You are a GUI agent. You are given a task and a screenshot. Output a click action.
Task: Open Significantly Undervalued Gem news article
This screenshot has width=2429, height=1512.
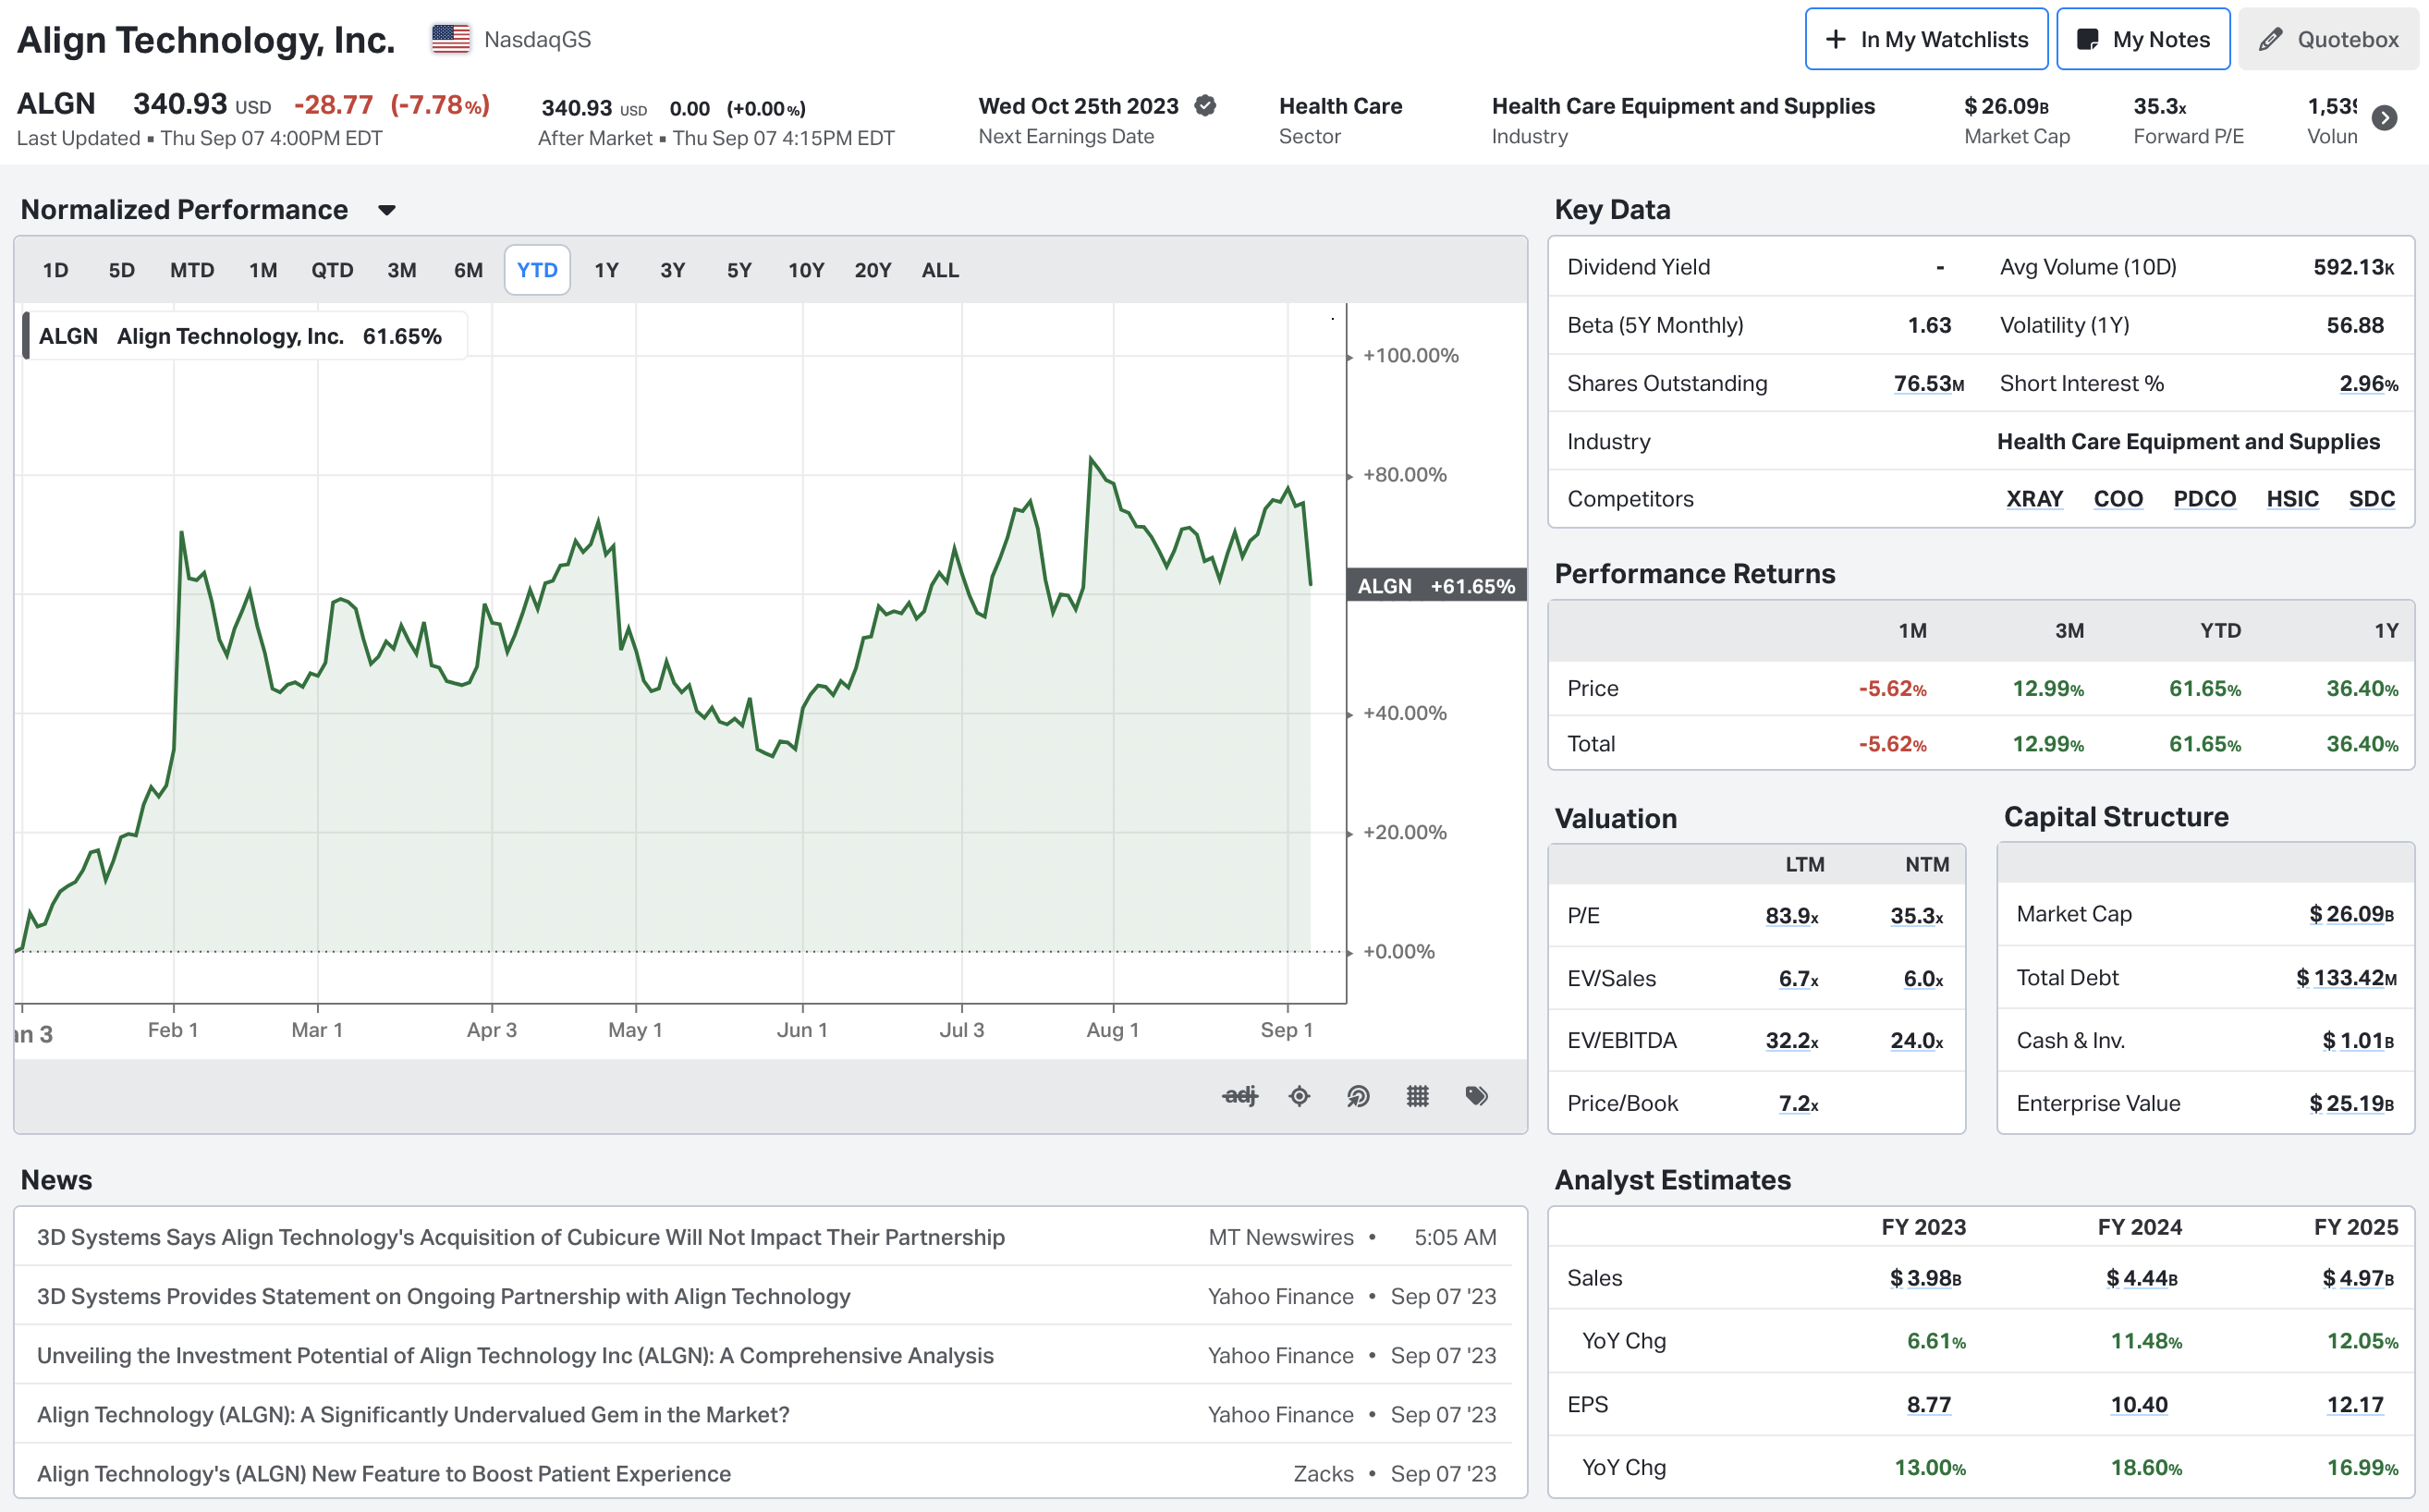click(413, 1414)
